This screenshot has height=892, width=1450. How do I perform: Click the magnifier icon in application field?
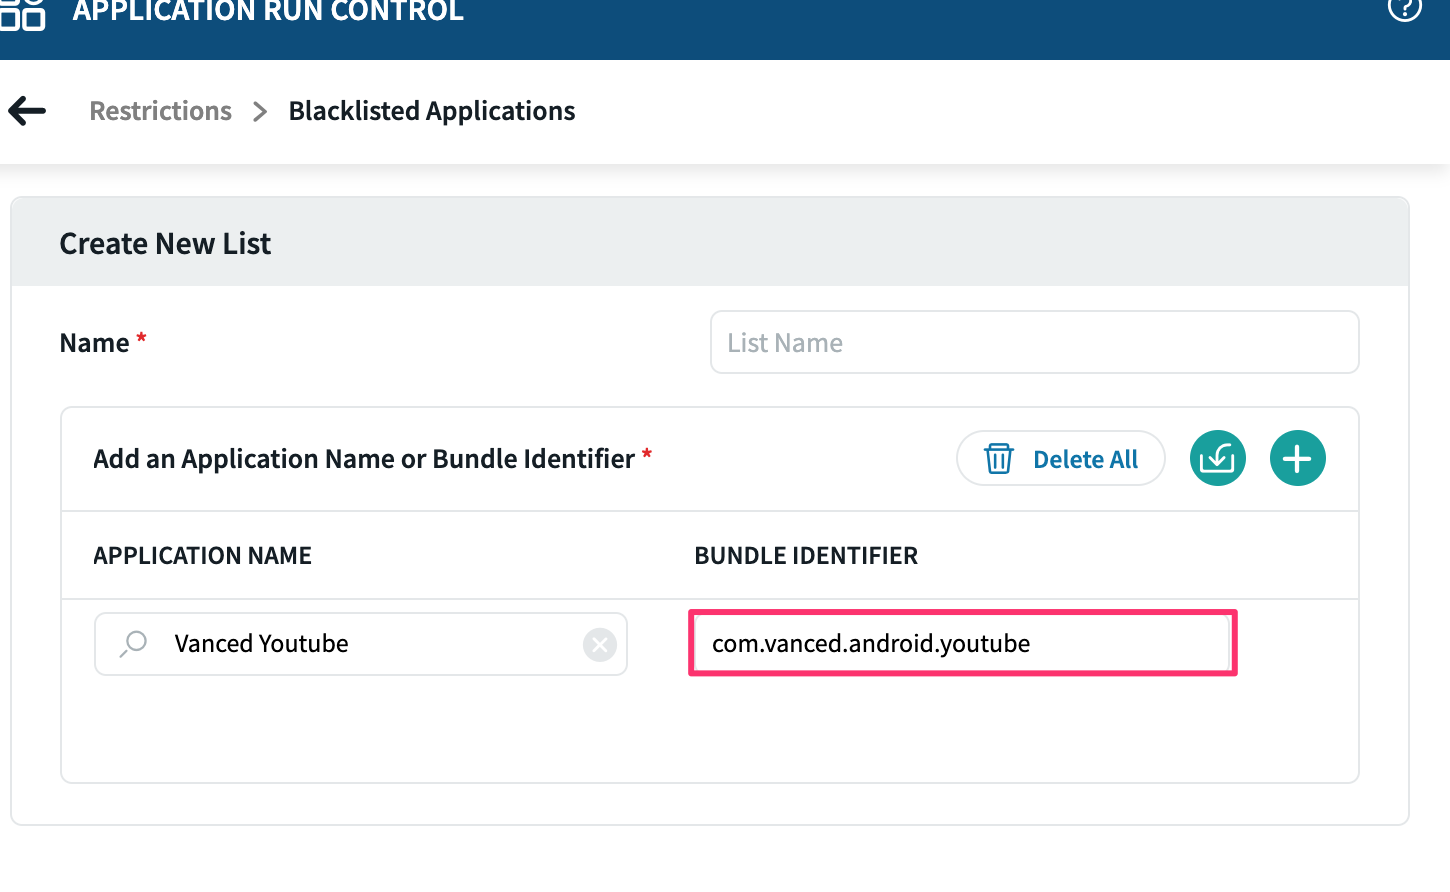point(134,644)
